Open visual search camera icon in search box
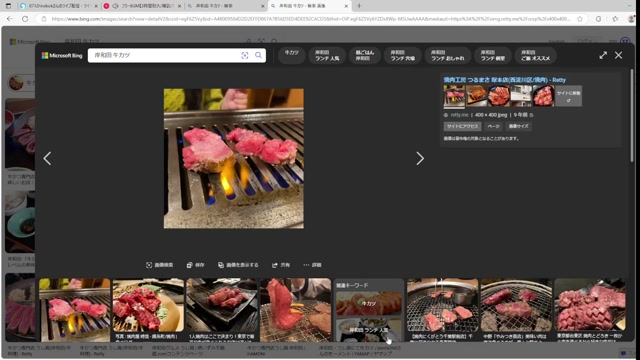This screenshot has width=640, height=360. 244,56
